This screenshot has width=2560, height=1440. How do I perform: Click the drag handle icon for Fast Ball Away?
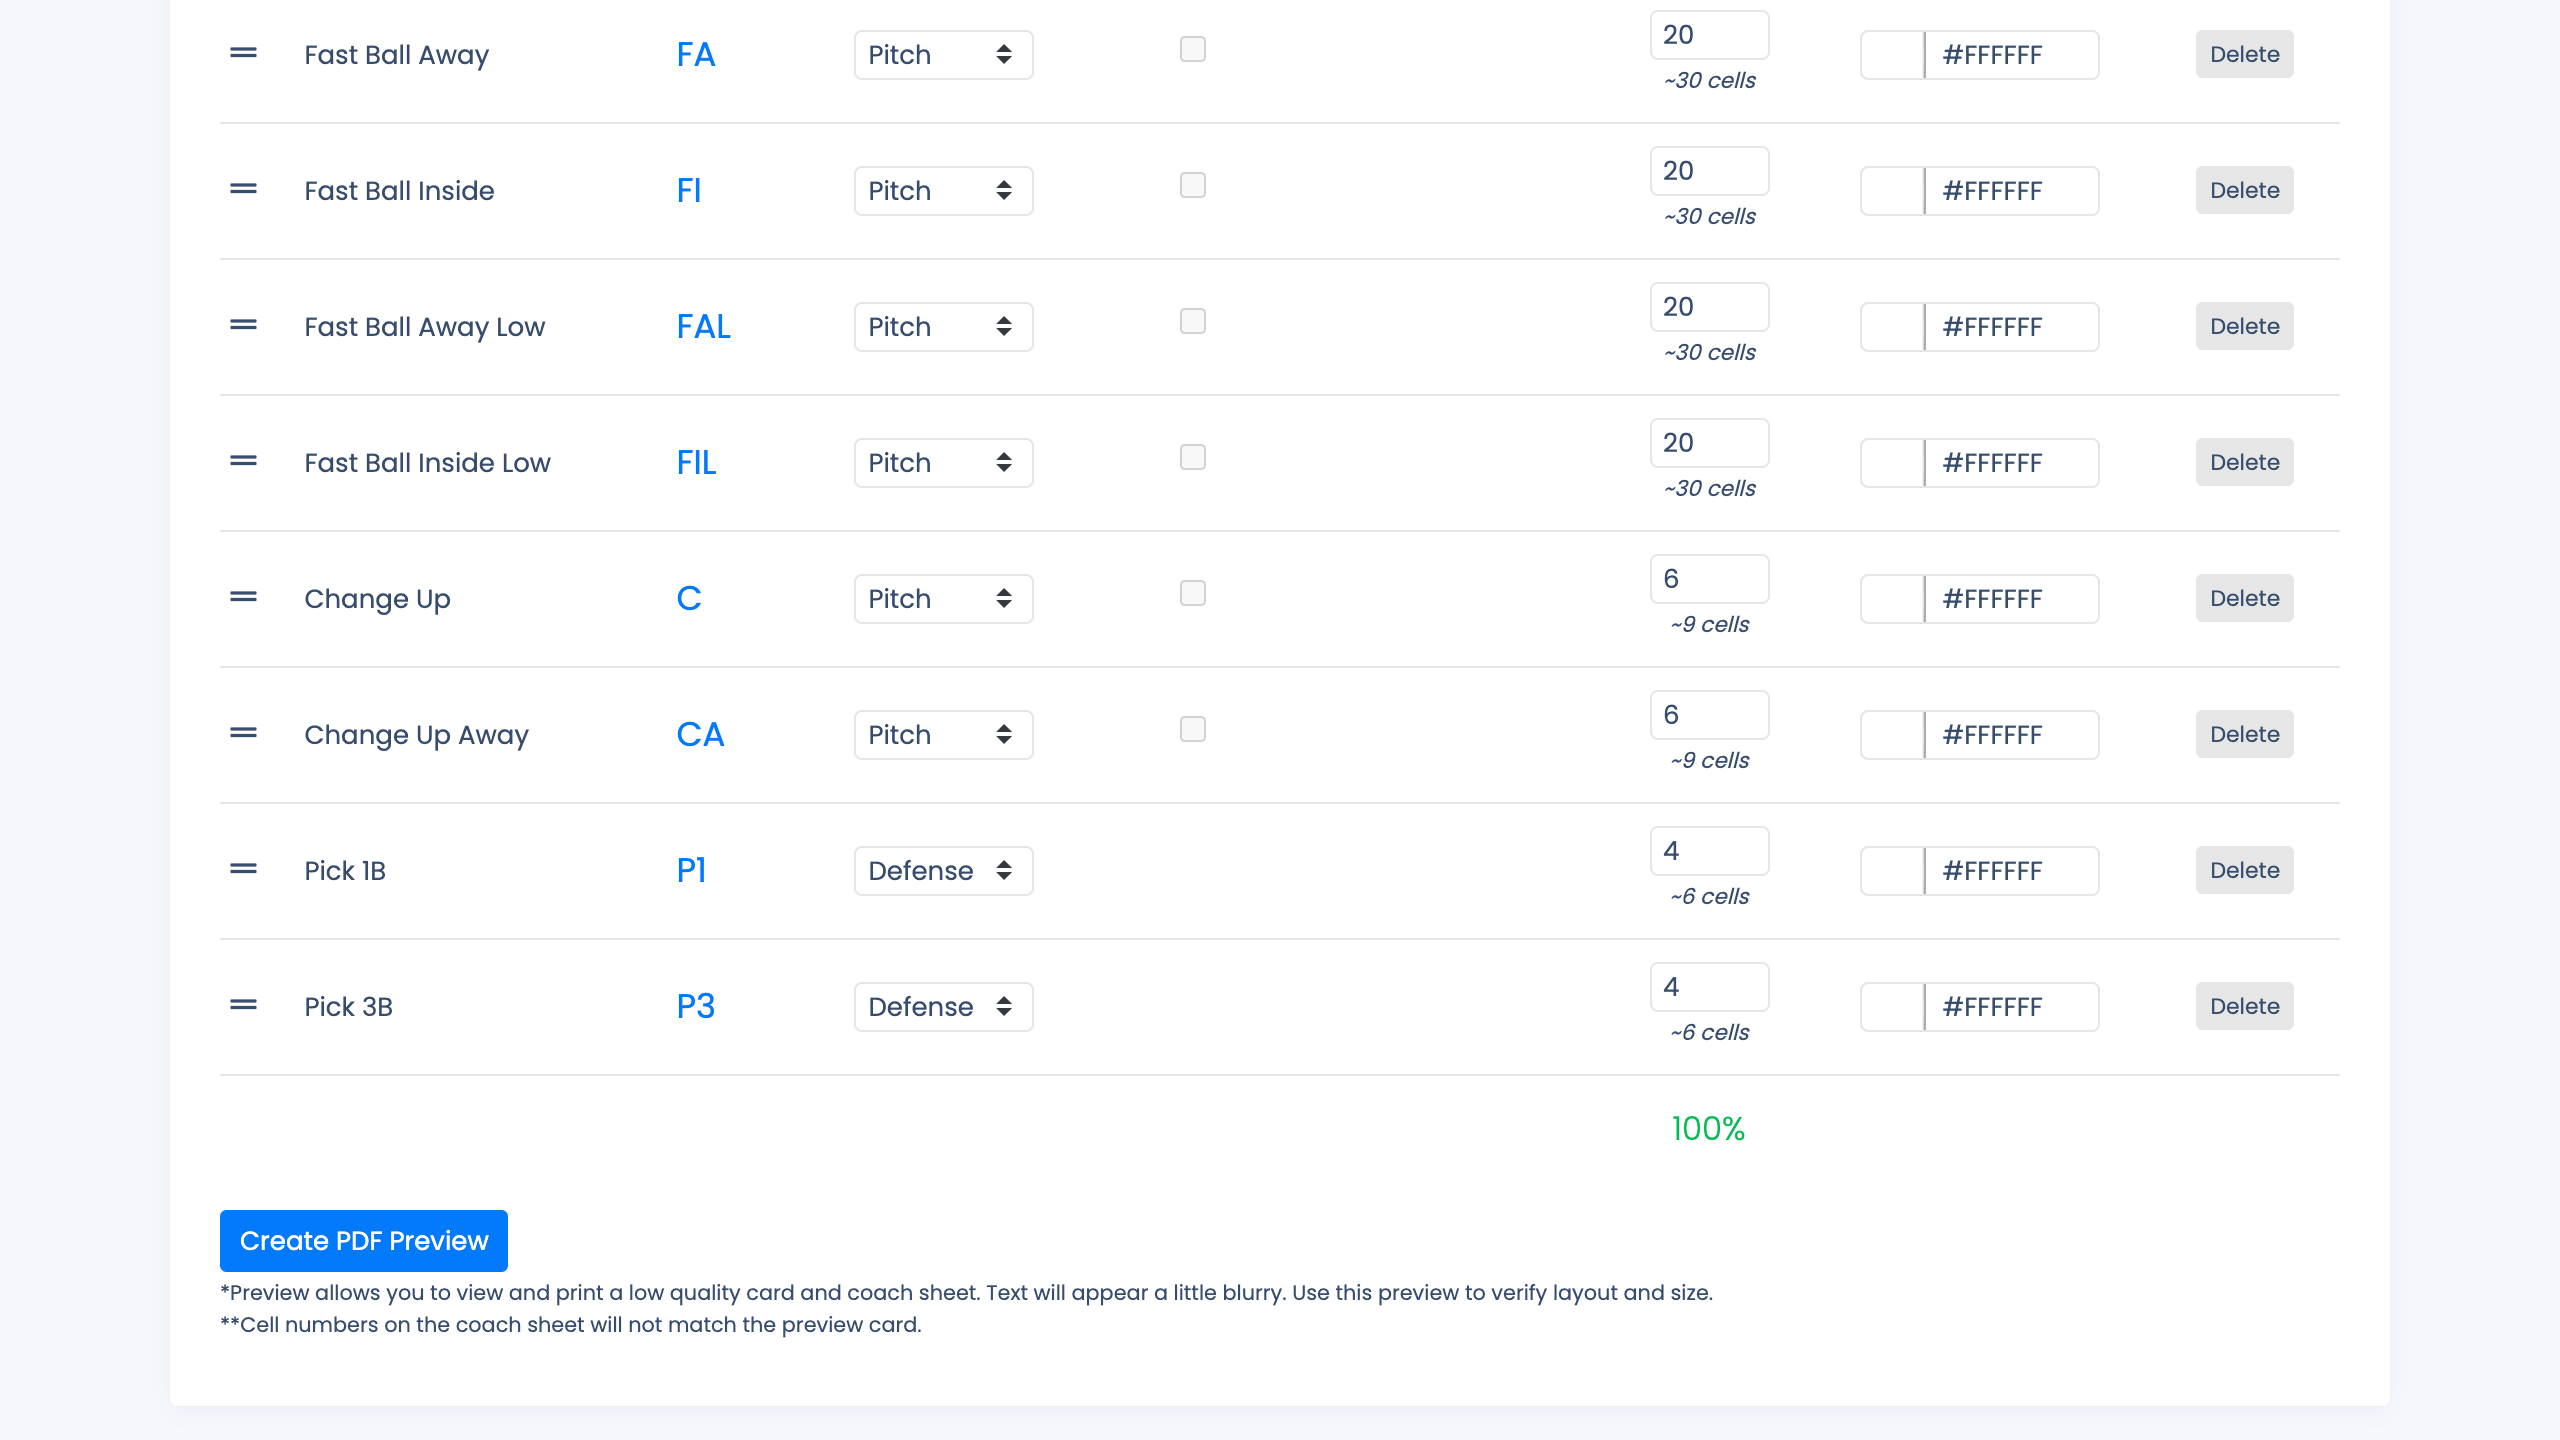coord(244,53)
